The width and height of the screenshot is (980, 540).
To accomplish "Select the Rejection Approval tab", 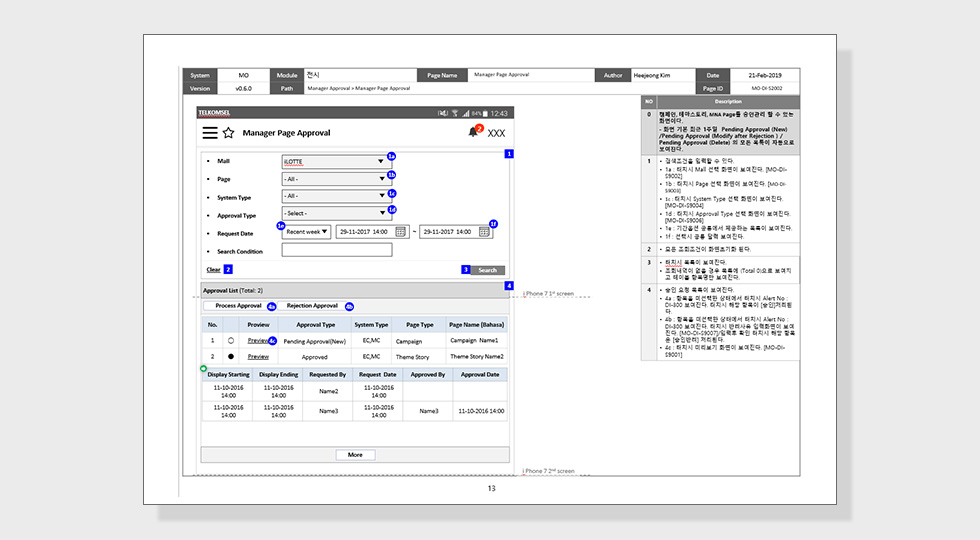I will (x=312, y=306).
